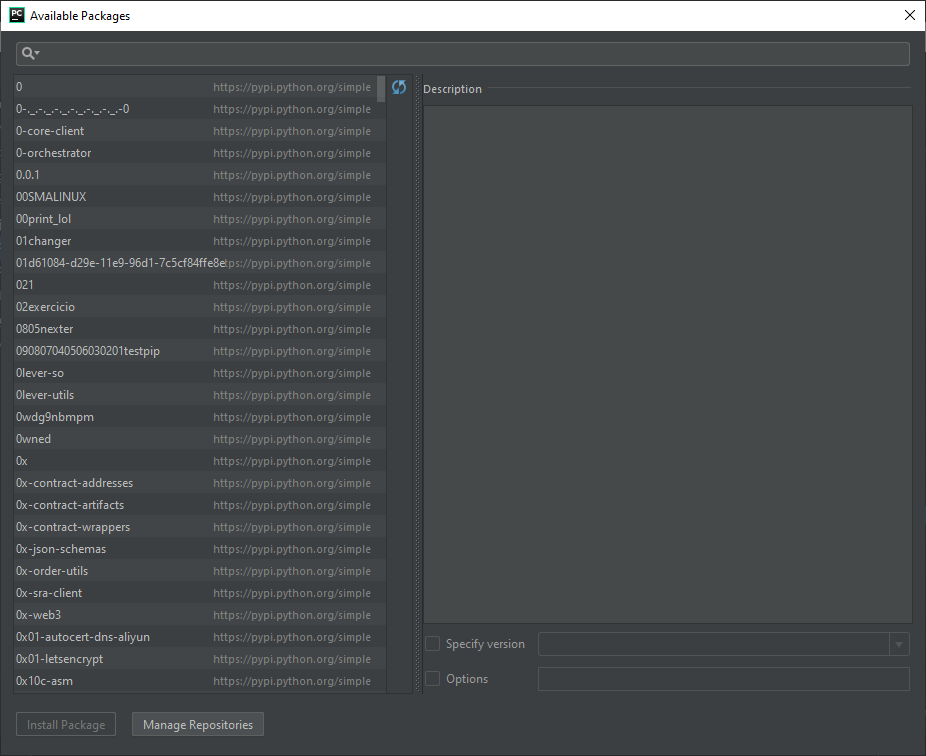Enable the Specify version checkbox
The width and height of the screenshot is (926, 756).
pyautogui.click(x=432, y=644)
